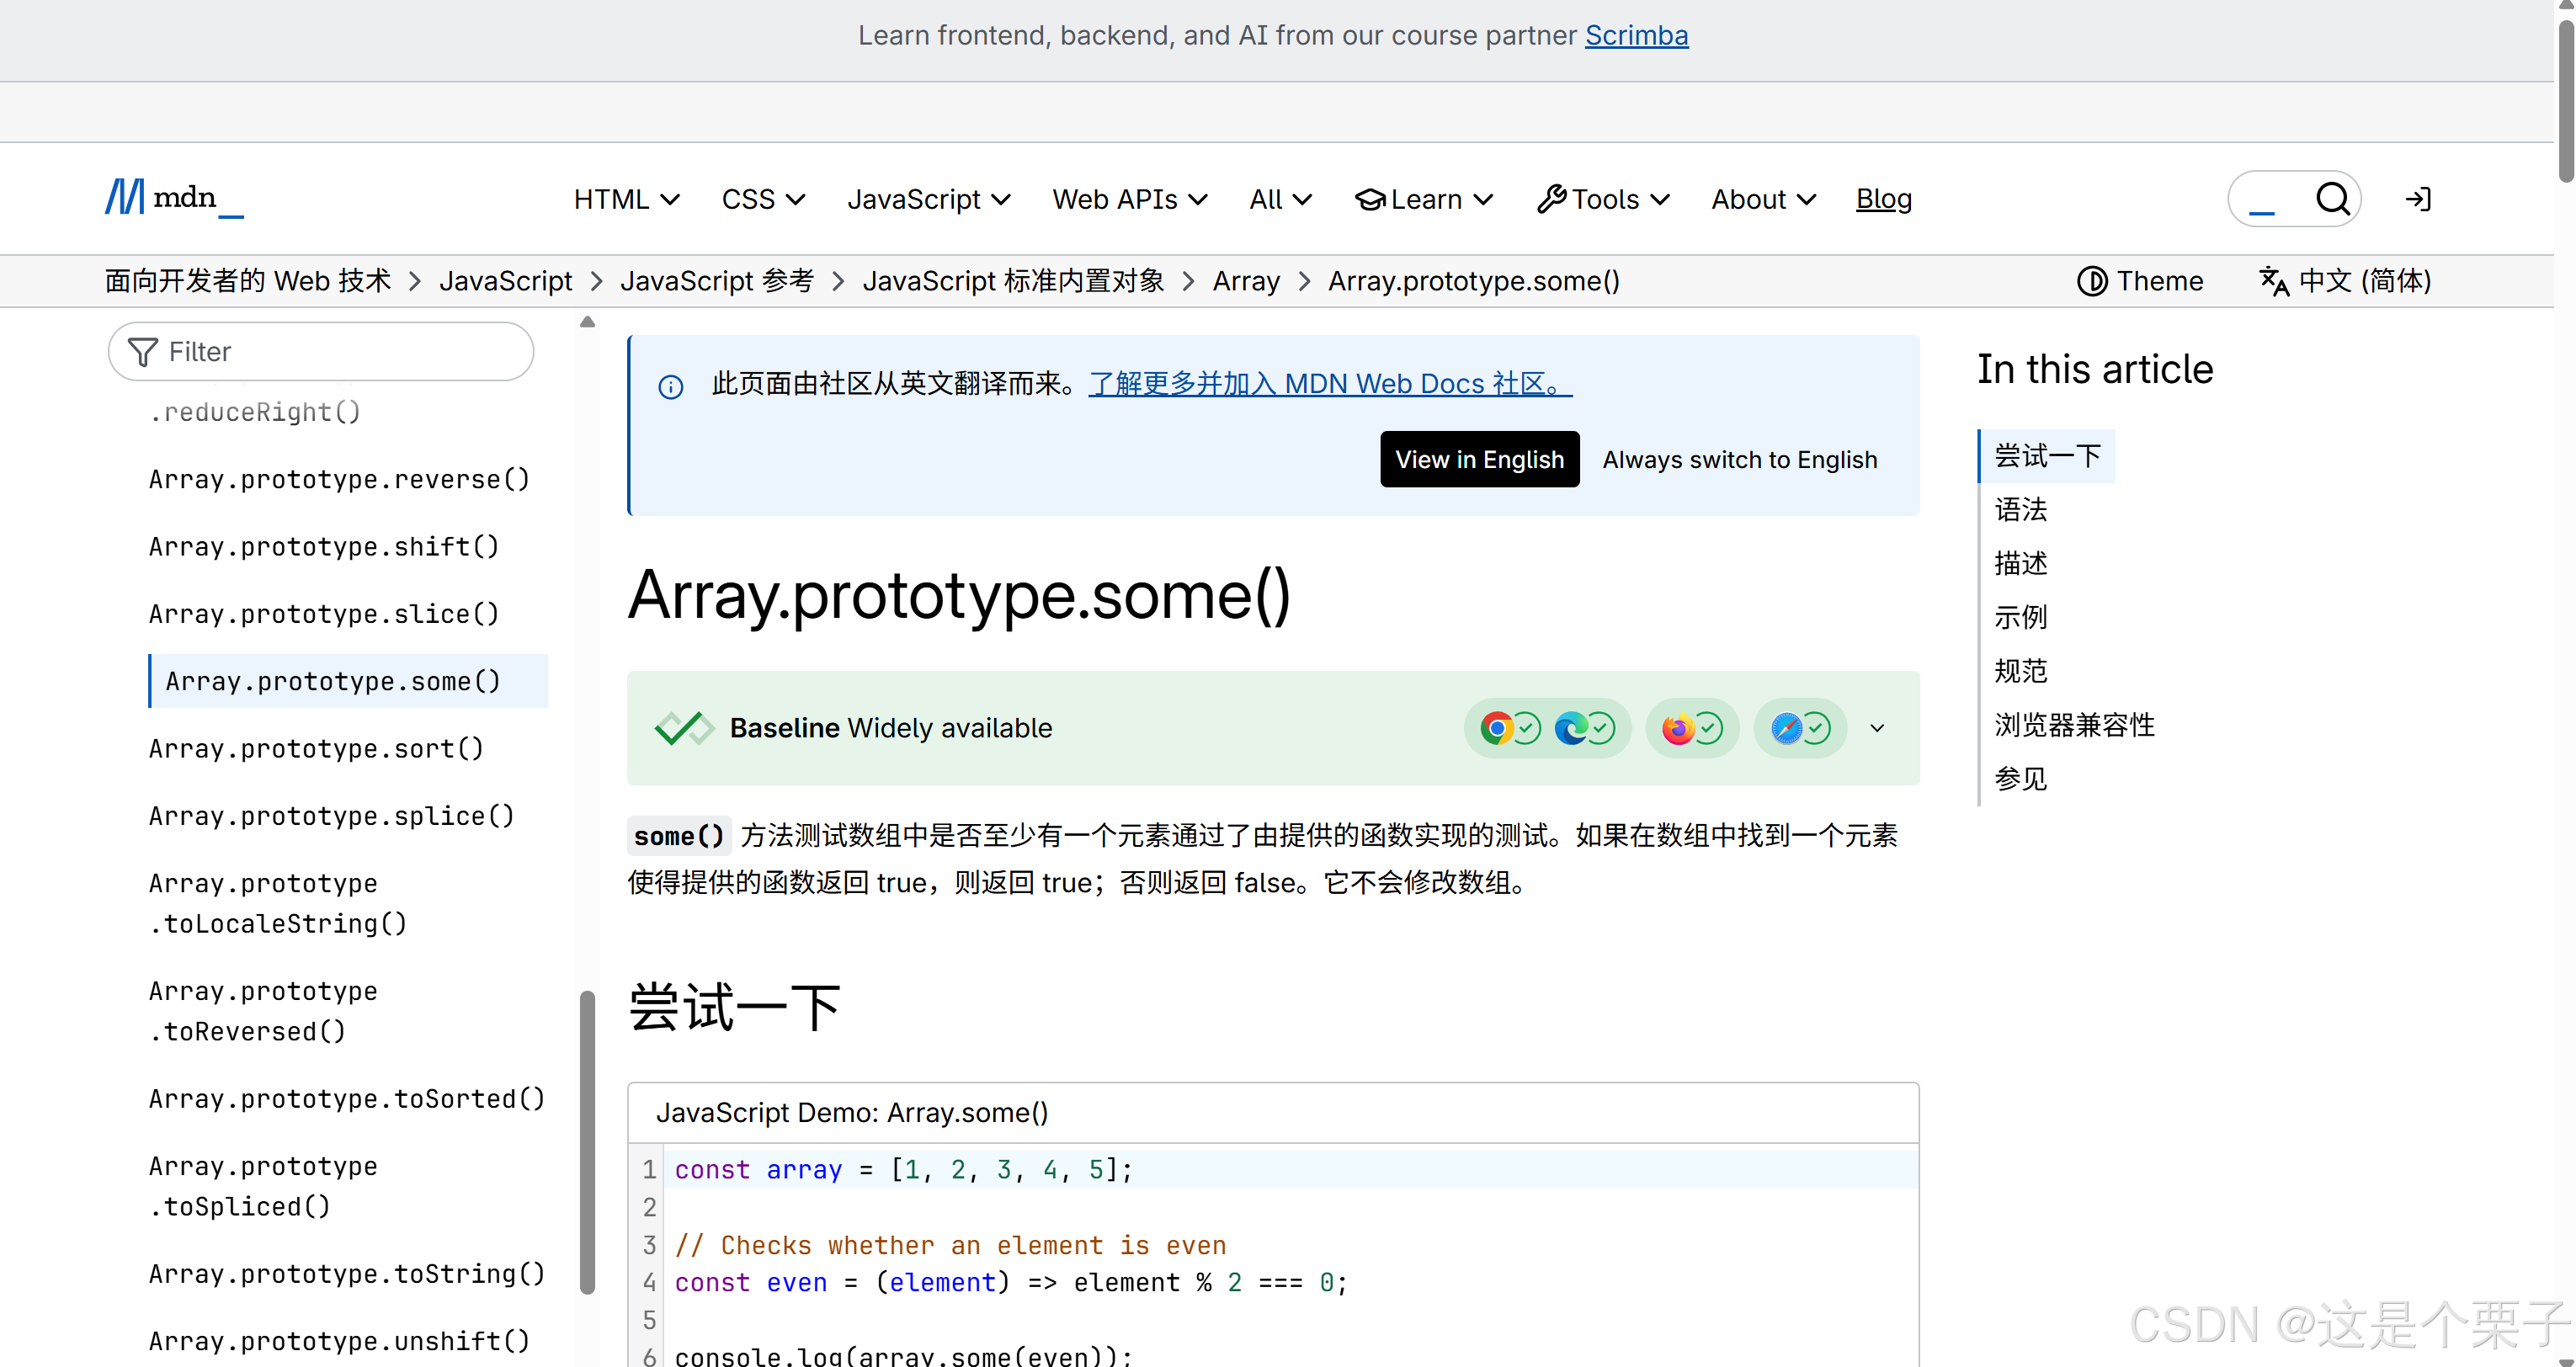Viewport: 2576px width, 1367px height.
Task: Open the Web APIs navigation dropdown
Action: coord(1129,199)
